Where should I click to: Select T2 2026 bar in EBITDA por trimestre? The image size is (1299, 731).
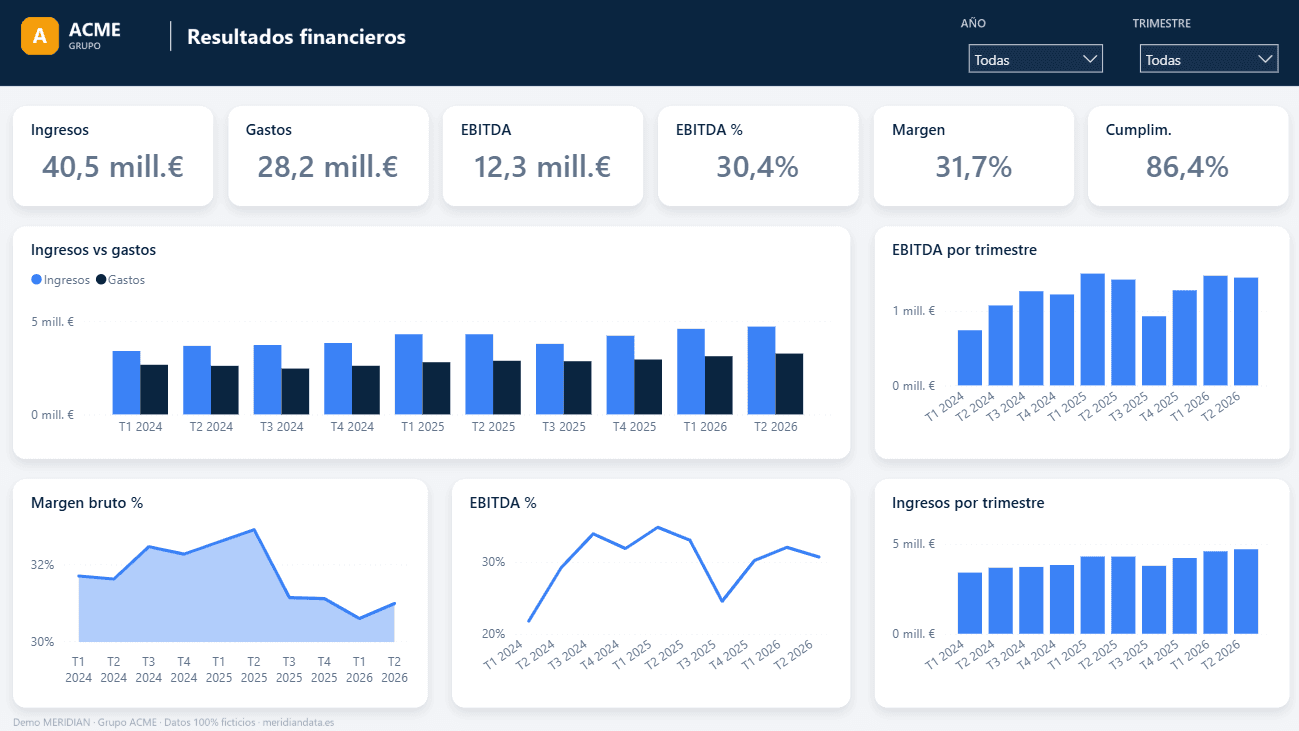click(x=1246, y=331)
